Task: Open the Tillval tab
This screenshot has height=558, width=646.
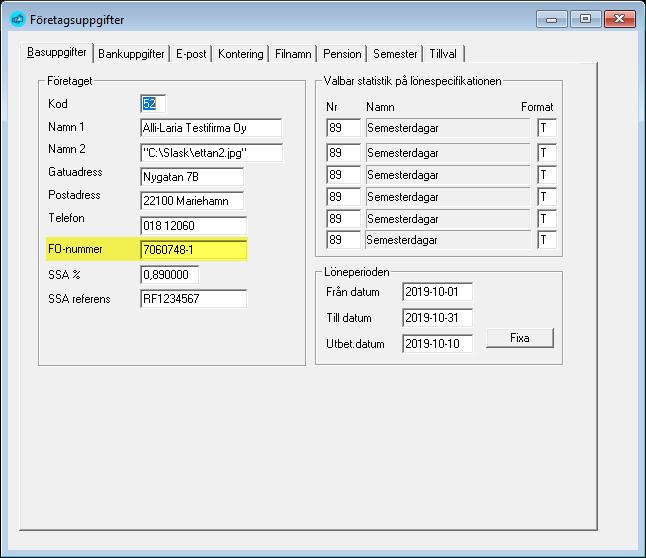Action: 443,54
